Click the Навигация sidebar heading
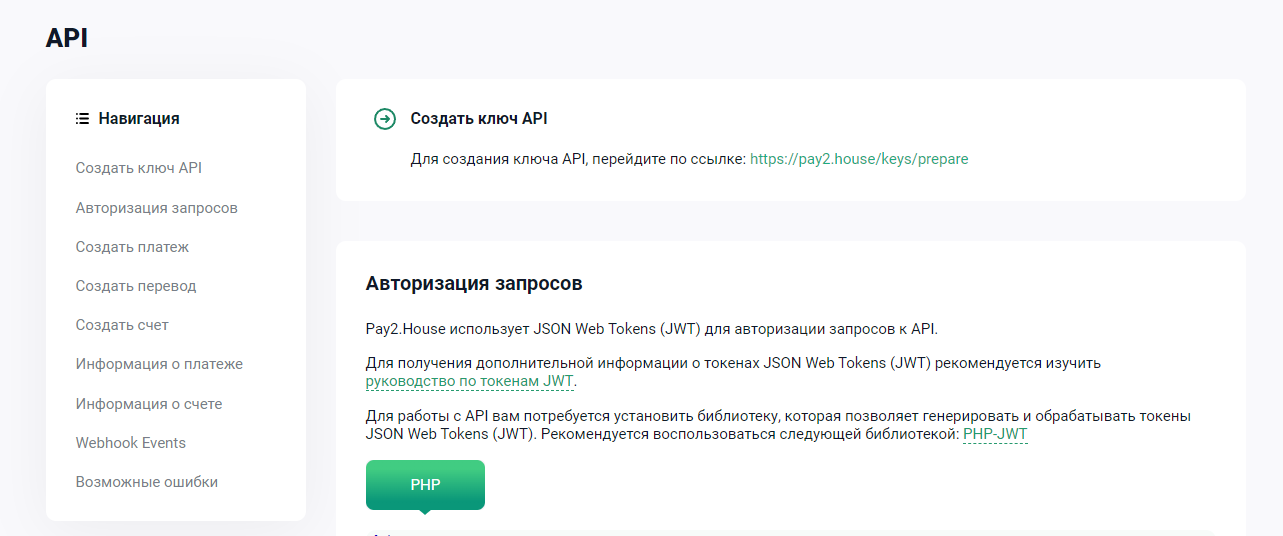This screenshot has width=1283, height=536. [x=139, y=118]
